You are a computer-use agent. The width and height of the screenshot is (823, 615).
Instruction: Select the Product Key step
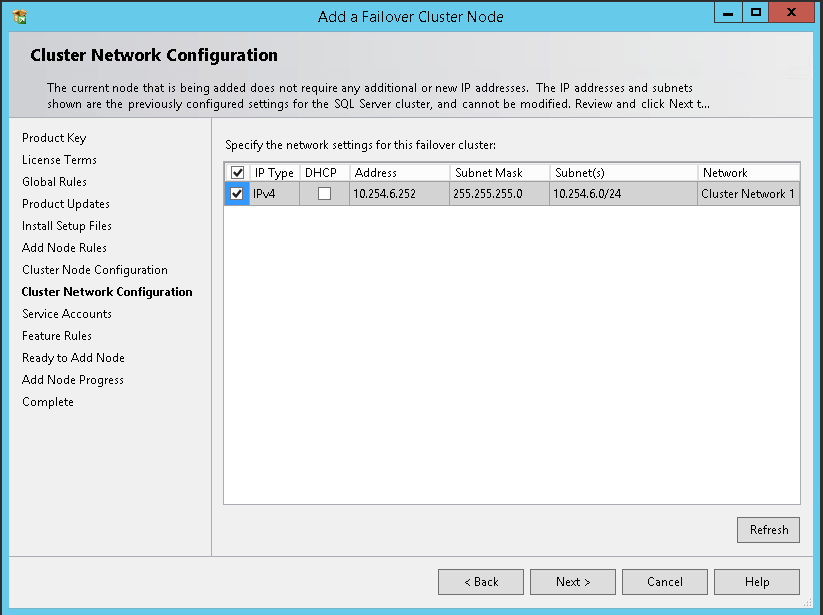[x=54, y=138]
